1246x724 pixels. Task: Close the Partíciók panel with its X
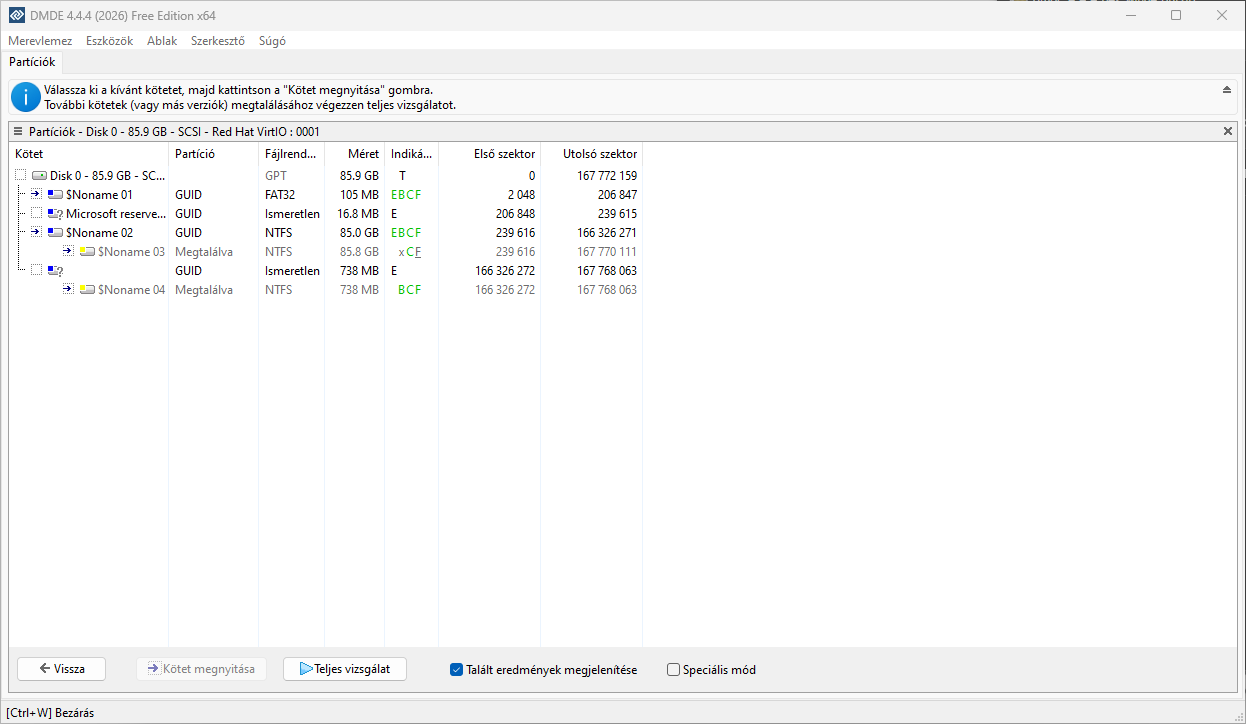coord(1228,131)
